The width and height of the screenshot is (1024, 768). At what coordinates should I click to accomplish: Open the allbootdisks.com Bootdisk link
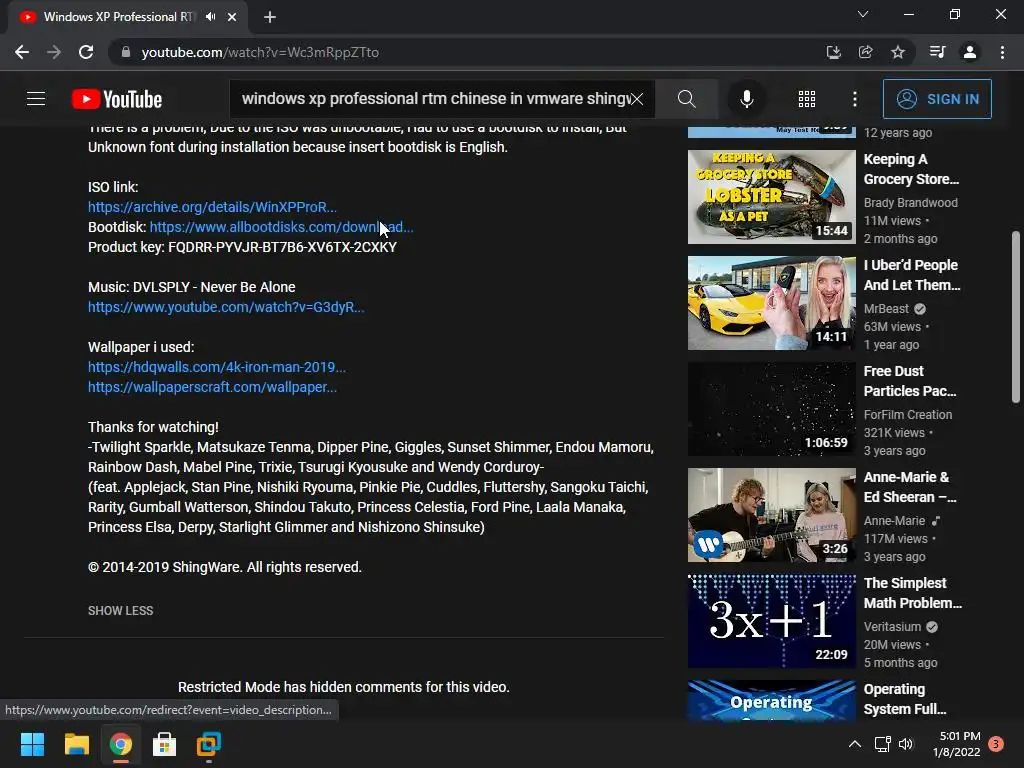281,227
